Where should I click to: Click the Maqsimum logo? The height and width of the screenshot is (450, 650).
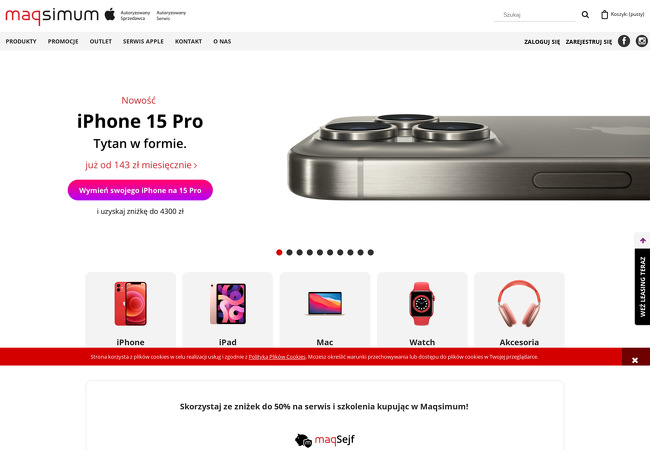coord(52,16)
